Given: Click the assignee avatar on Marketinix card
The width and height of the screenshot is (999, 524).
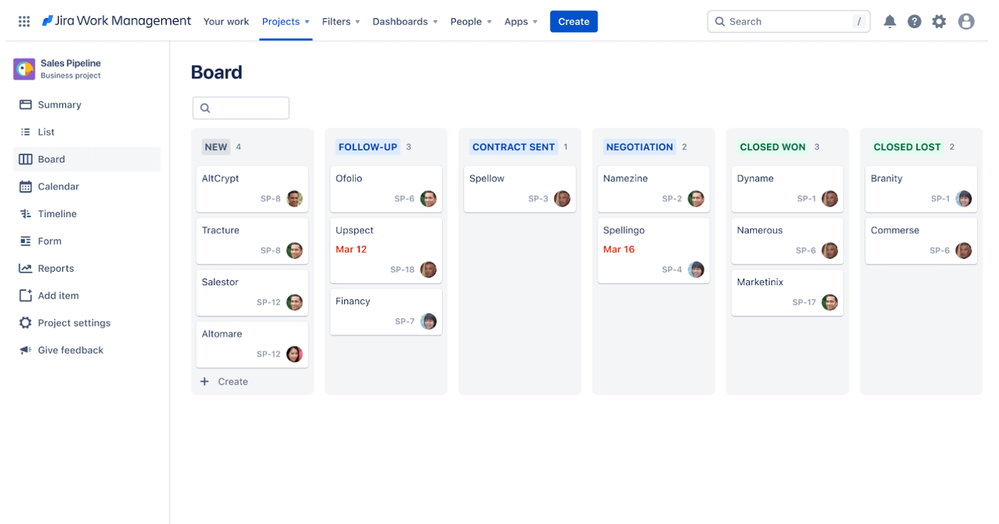Looking at the screenshot, I should (830, 302).
